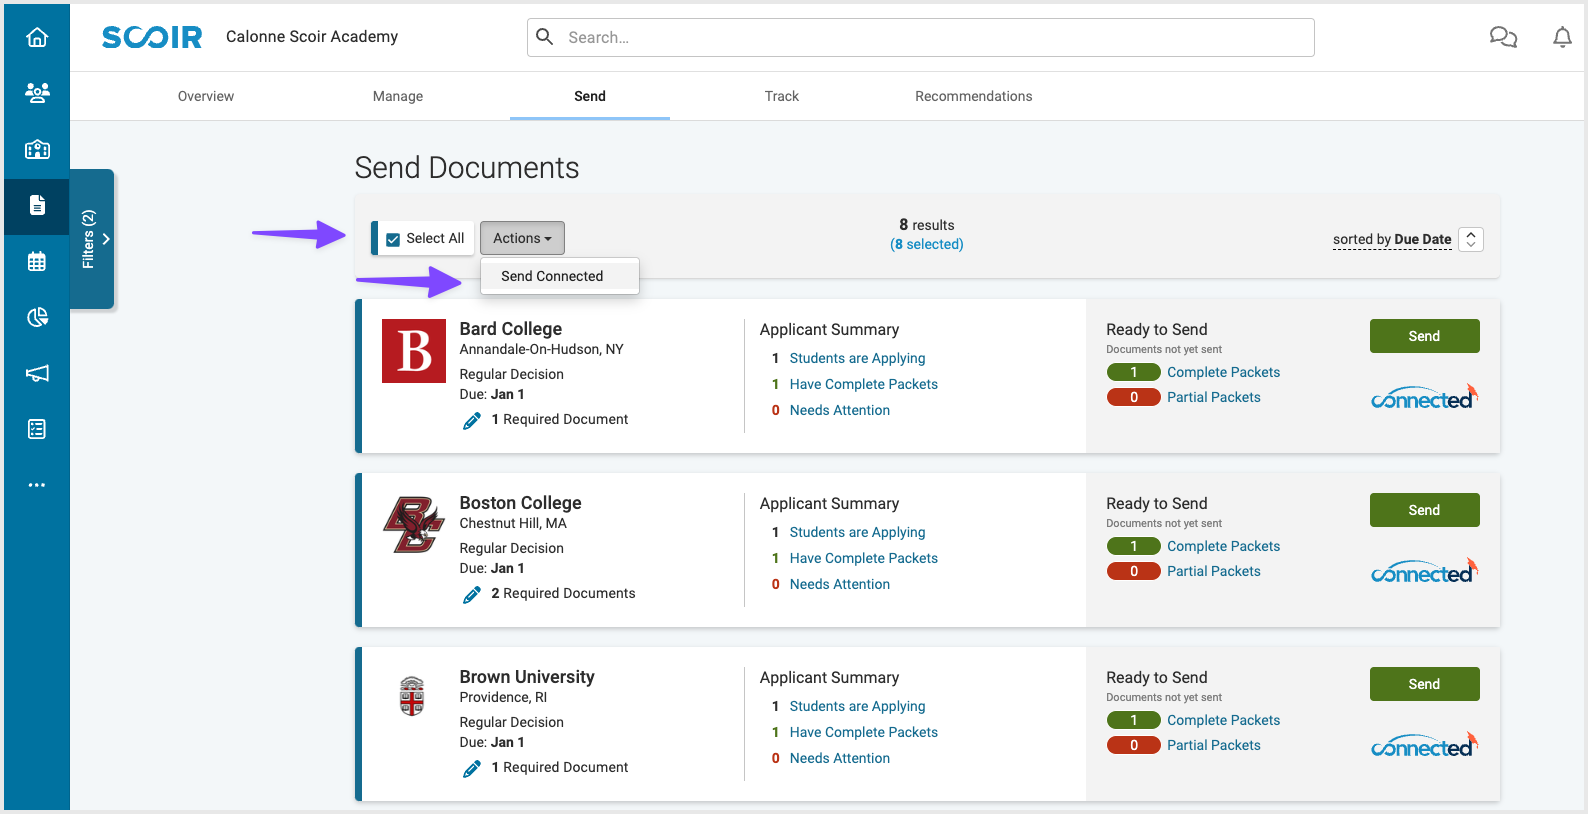Open Boston College Partial Packets link

pos(1213,571)
